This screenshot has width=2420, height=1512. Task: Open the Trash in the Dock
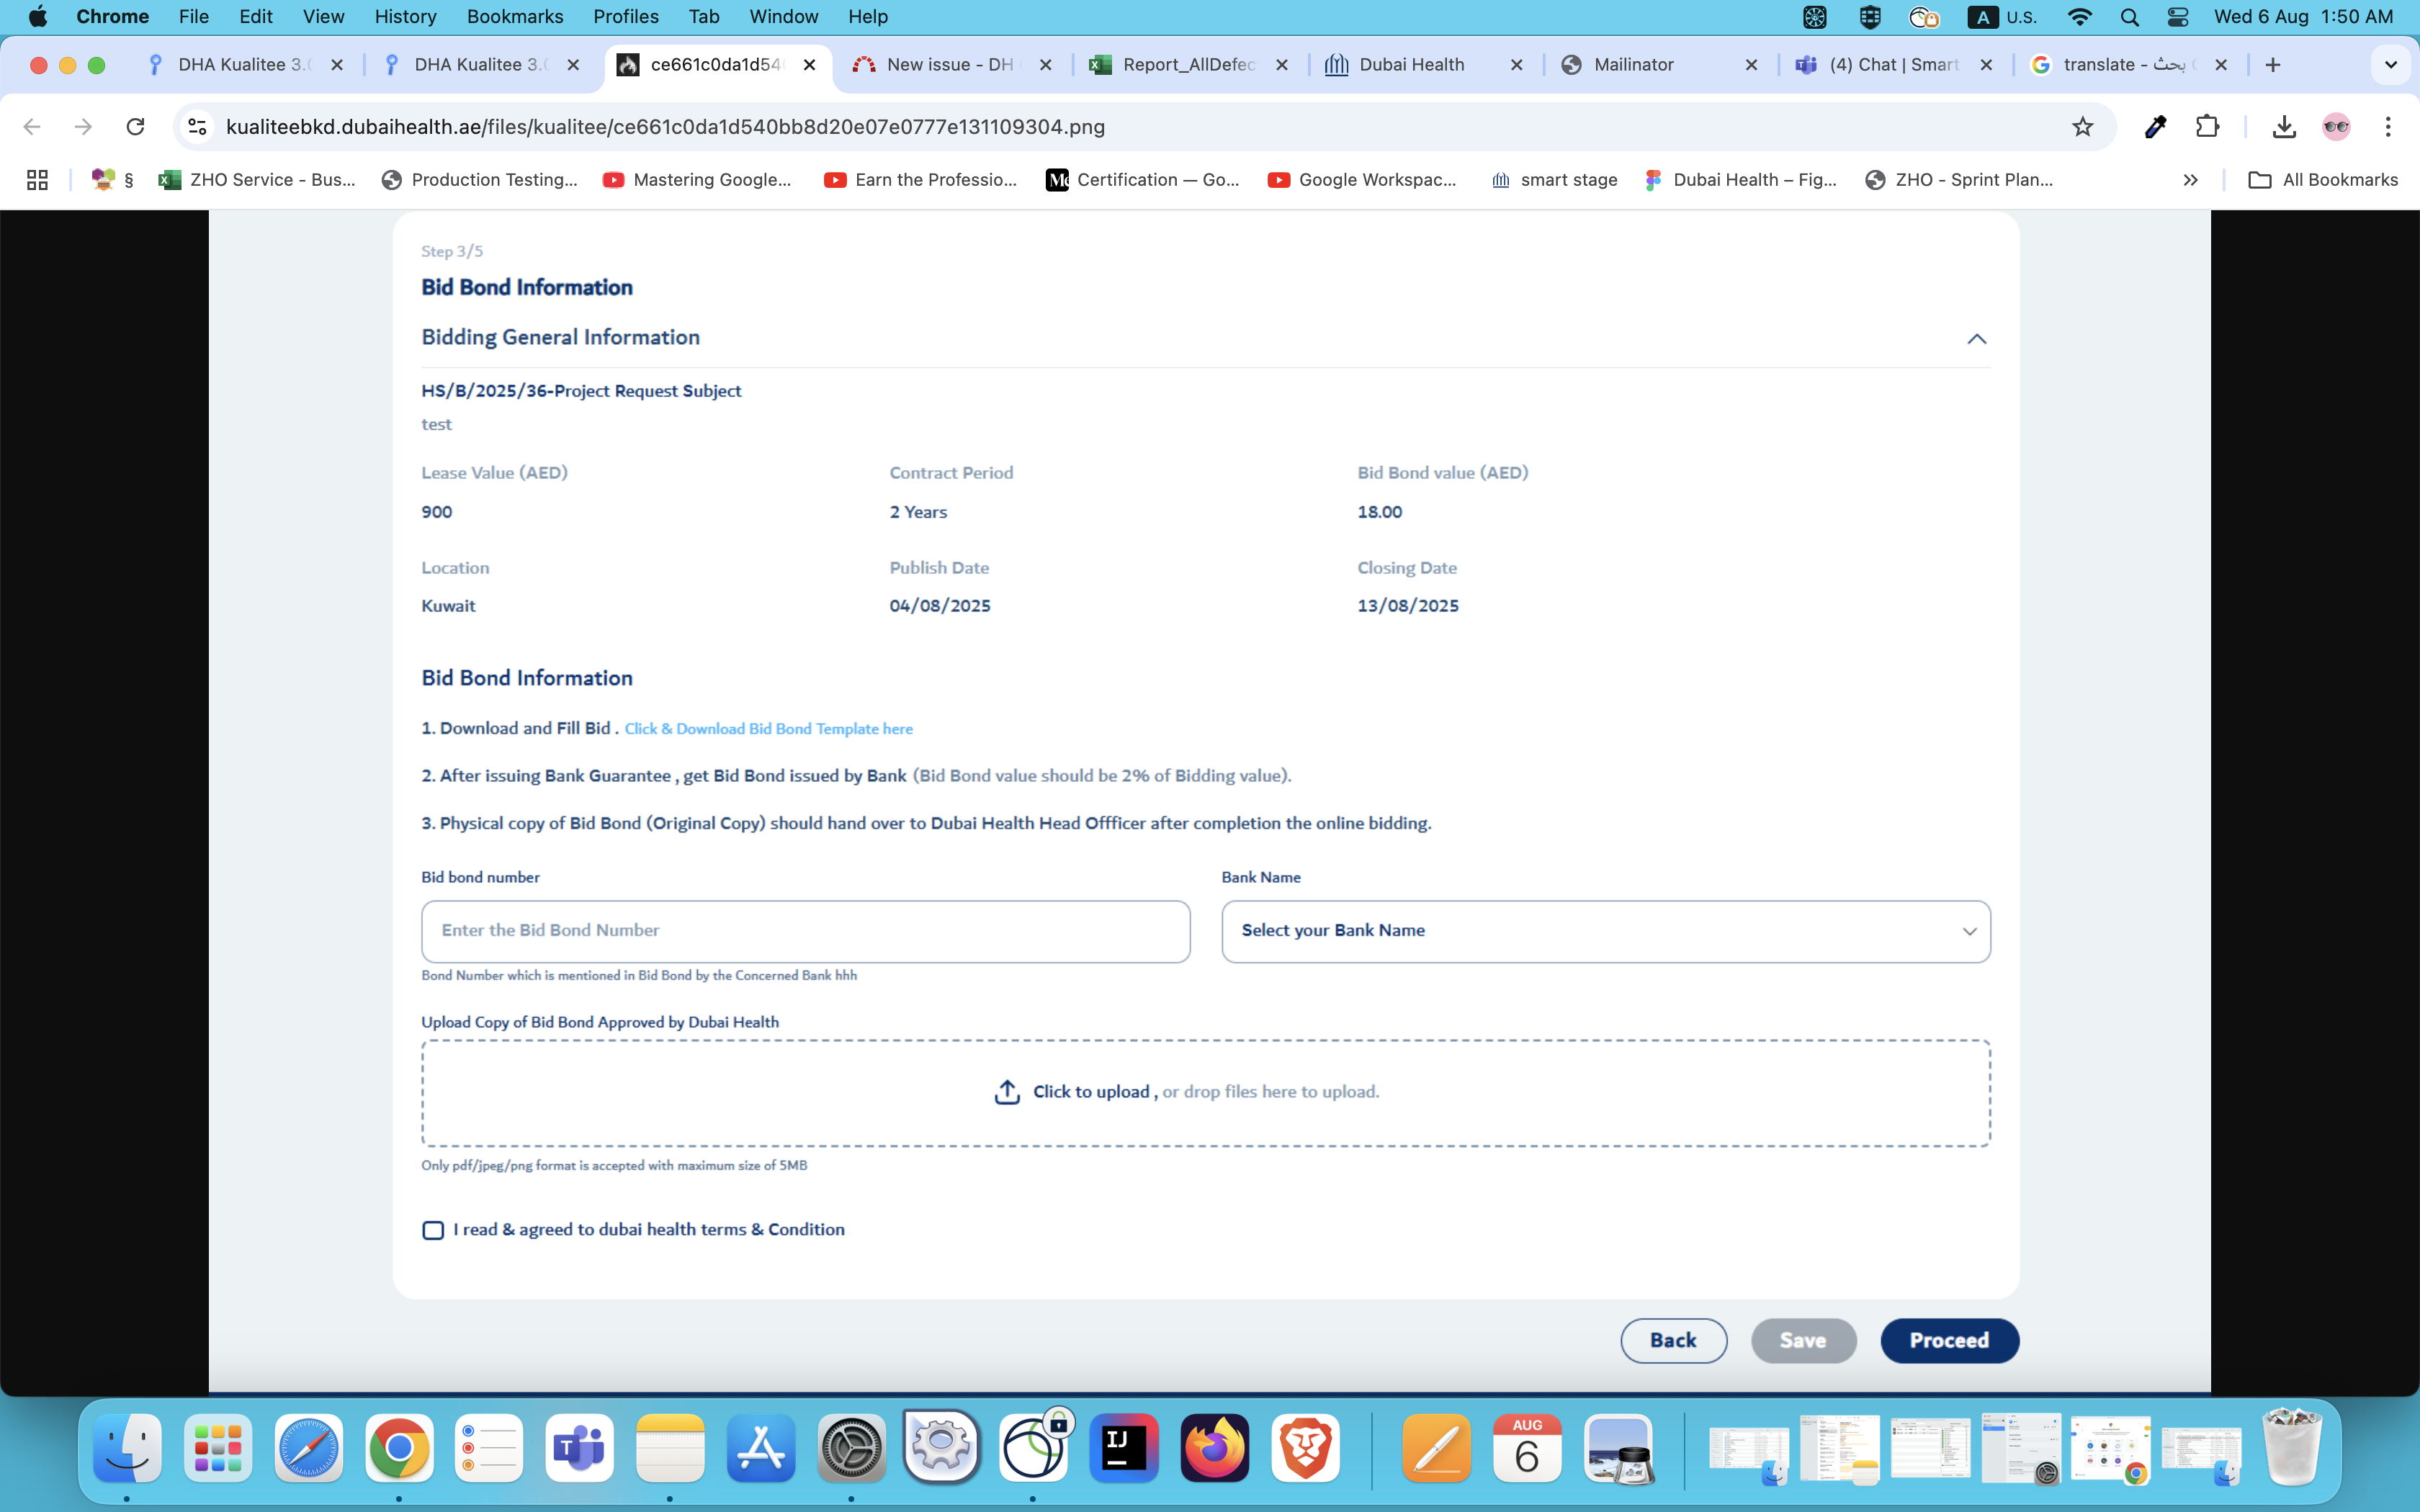tap(2291, 1448)
